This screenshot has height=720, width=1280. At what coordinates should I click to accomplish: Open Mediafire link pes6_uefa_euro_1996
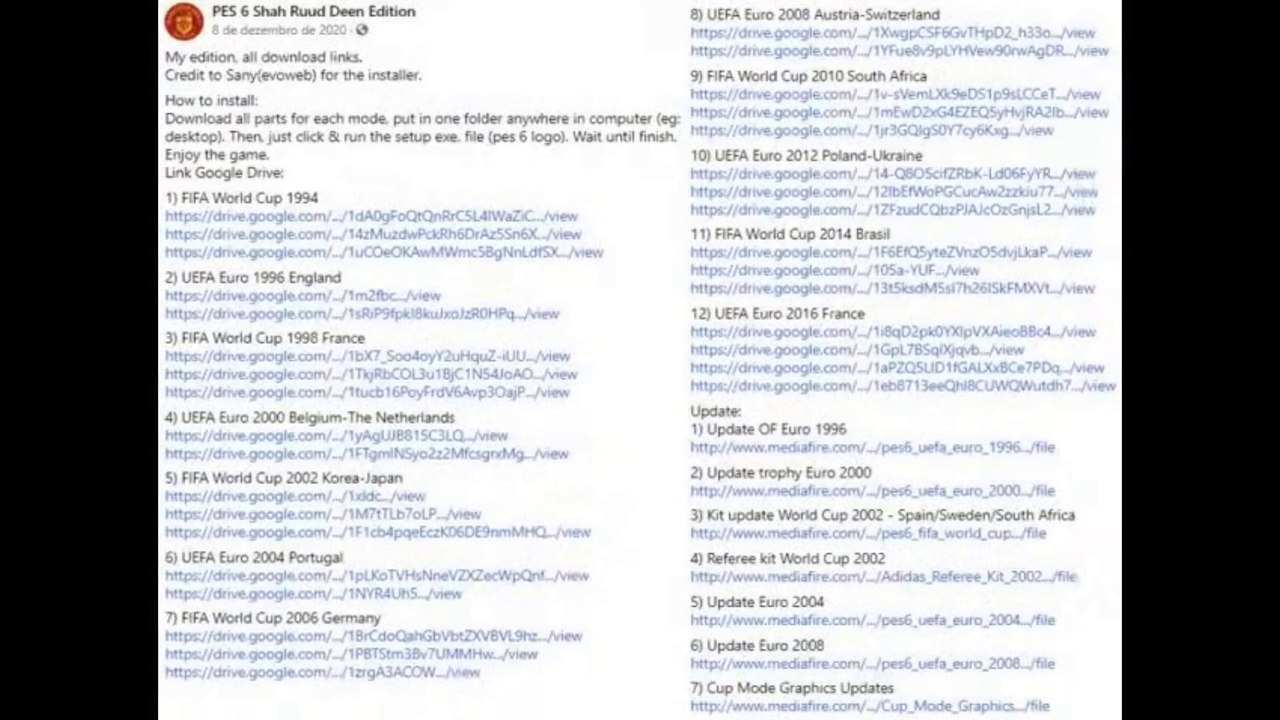click(x=873, y=447)
